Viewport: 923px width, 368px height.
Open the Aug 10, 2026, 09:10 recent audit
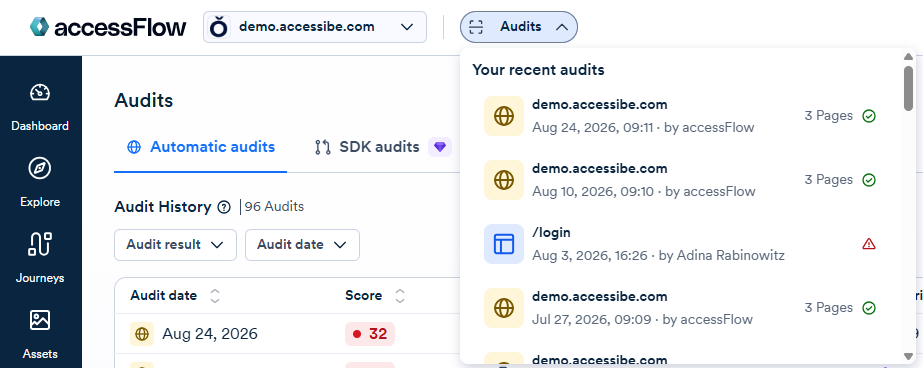click(680, 180)
